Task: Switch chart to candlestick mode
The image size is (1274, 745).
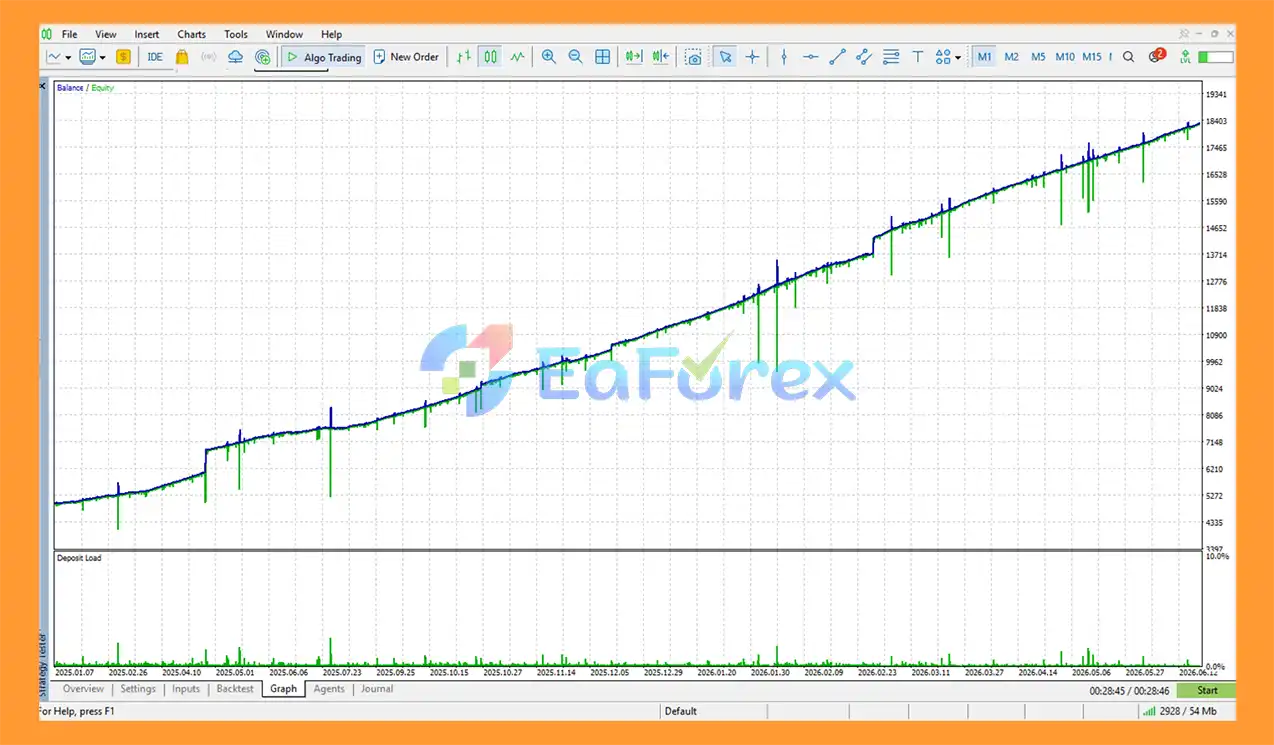Action: [490, 57]
